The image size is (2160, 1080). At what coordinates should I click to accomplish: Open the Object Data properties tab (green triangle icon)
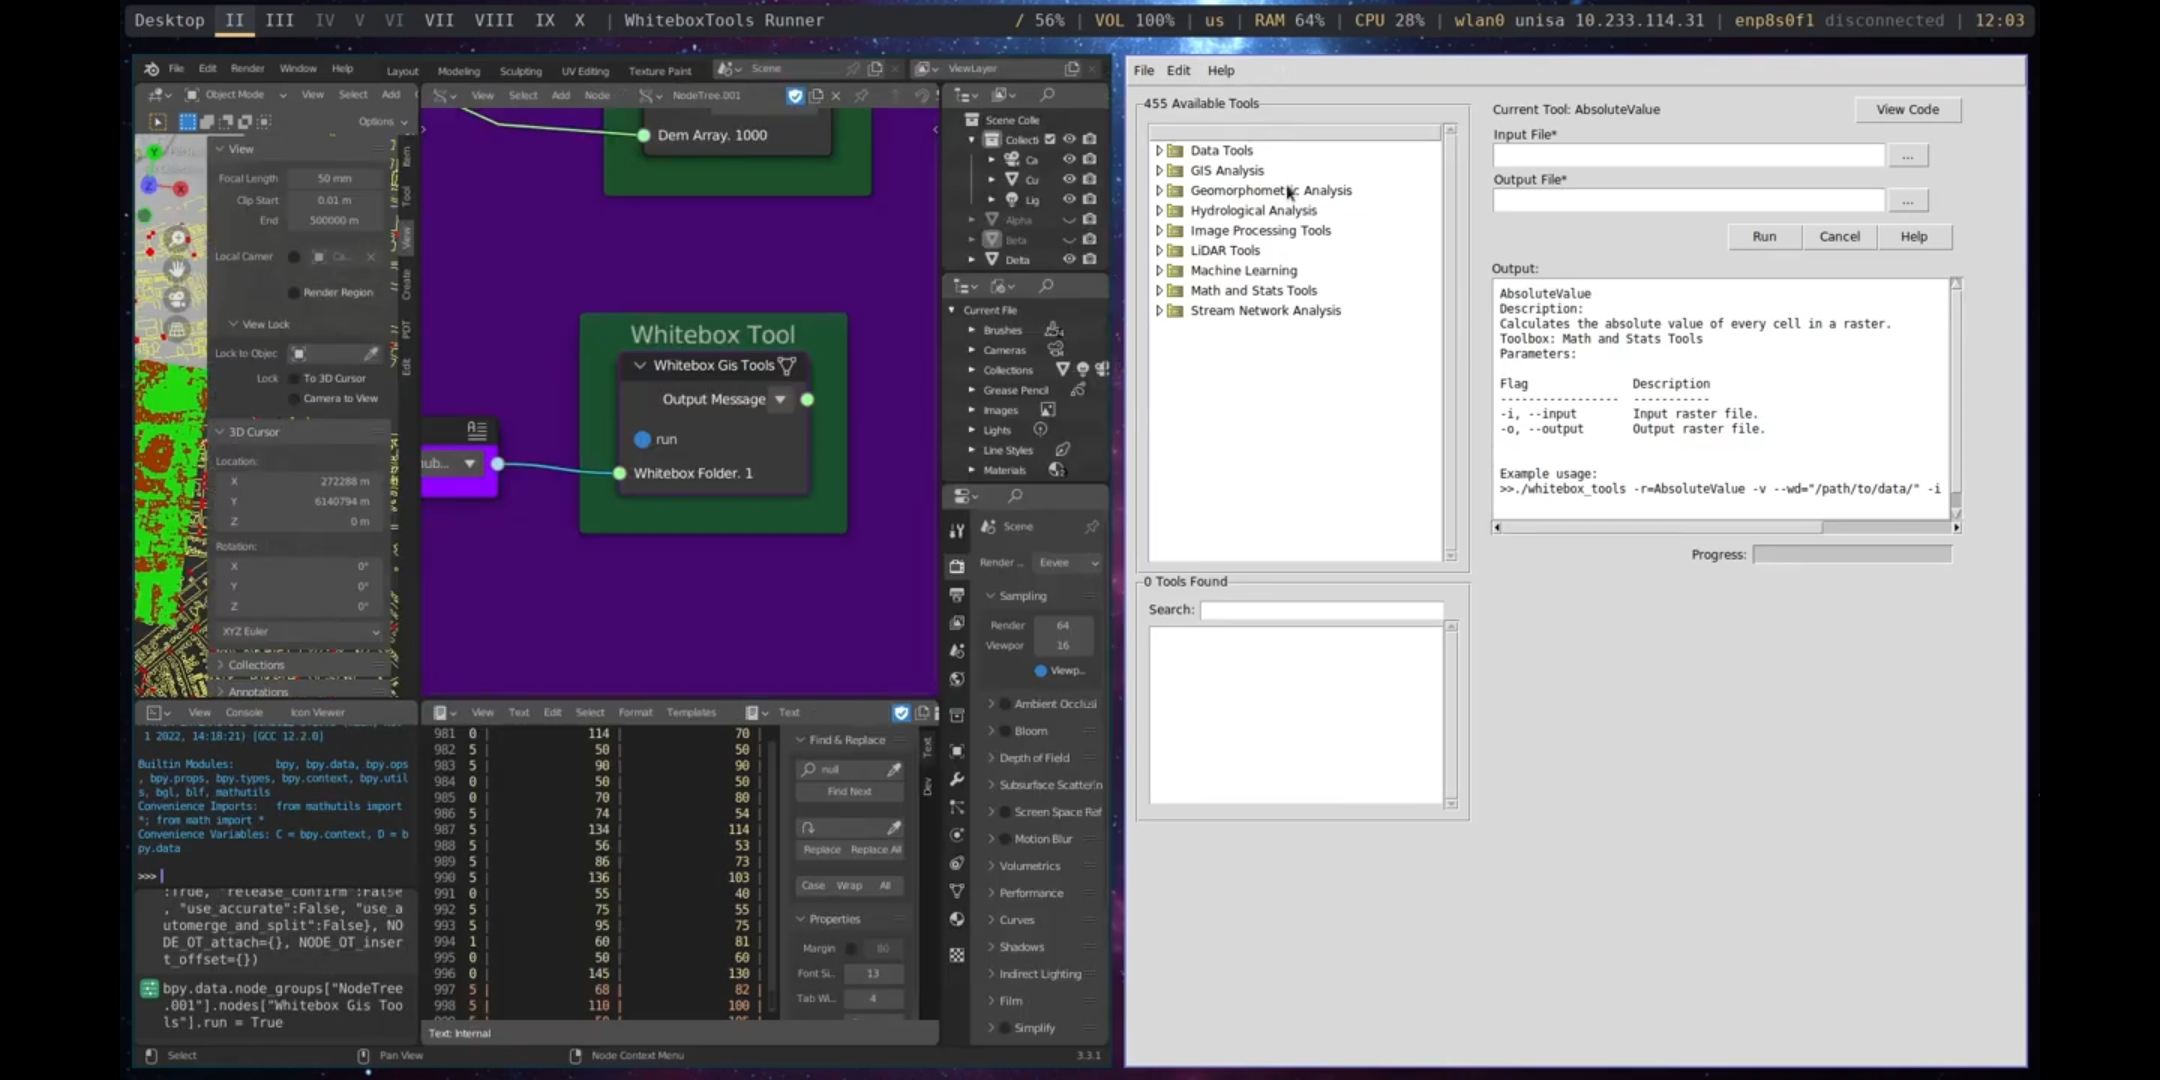click(957, 891)
